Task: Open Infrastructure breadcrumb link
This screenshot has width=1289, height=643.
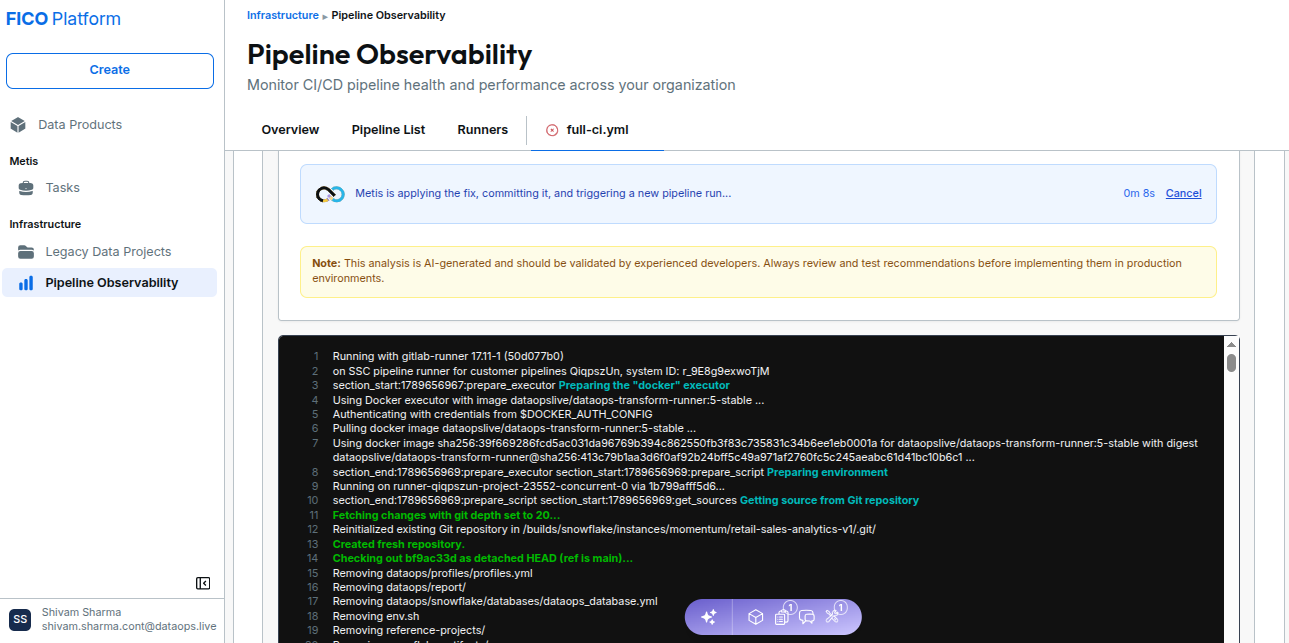Action: tap(284, 15)
